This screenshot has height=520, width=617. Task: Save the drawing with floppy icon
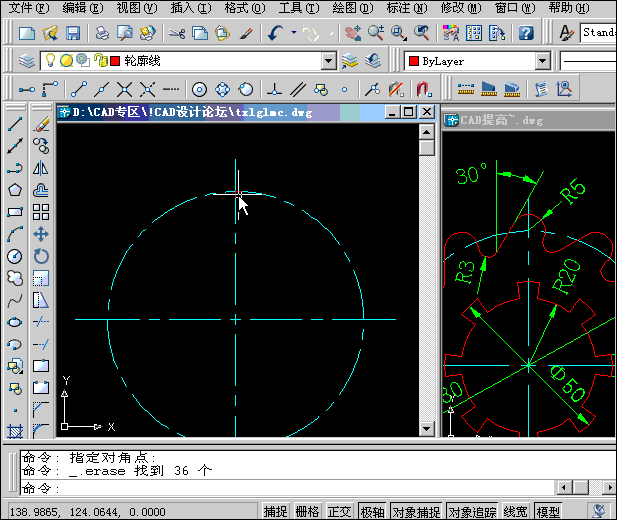point(73,33)
